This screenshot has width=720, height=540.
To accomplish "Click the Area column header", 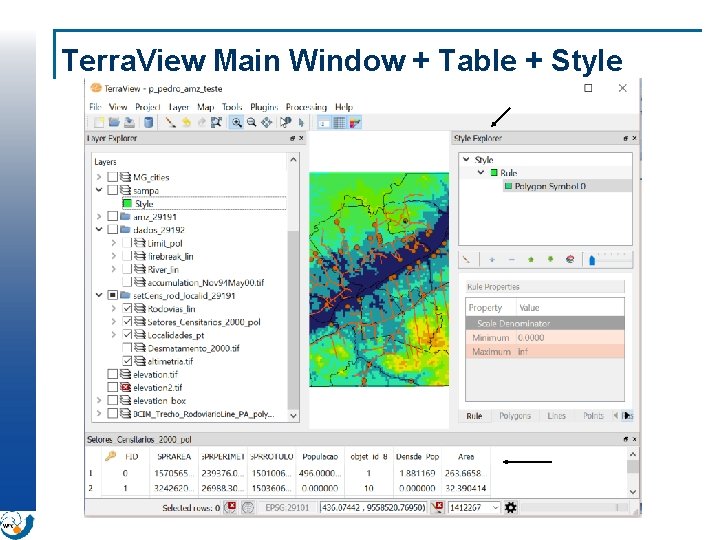I will 466,457.
